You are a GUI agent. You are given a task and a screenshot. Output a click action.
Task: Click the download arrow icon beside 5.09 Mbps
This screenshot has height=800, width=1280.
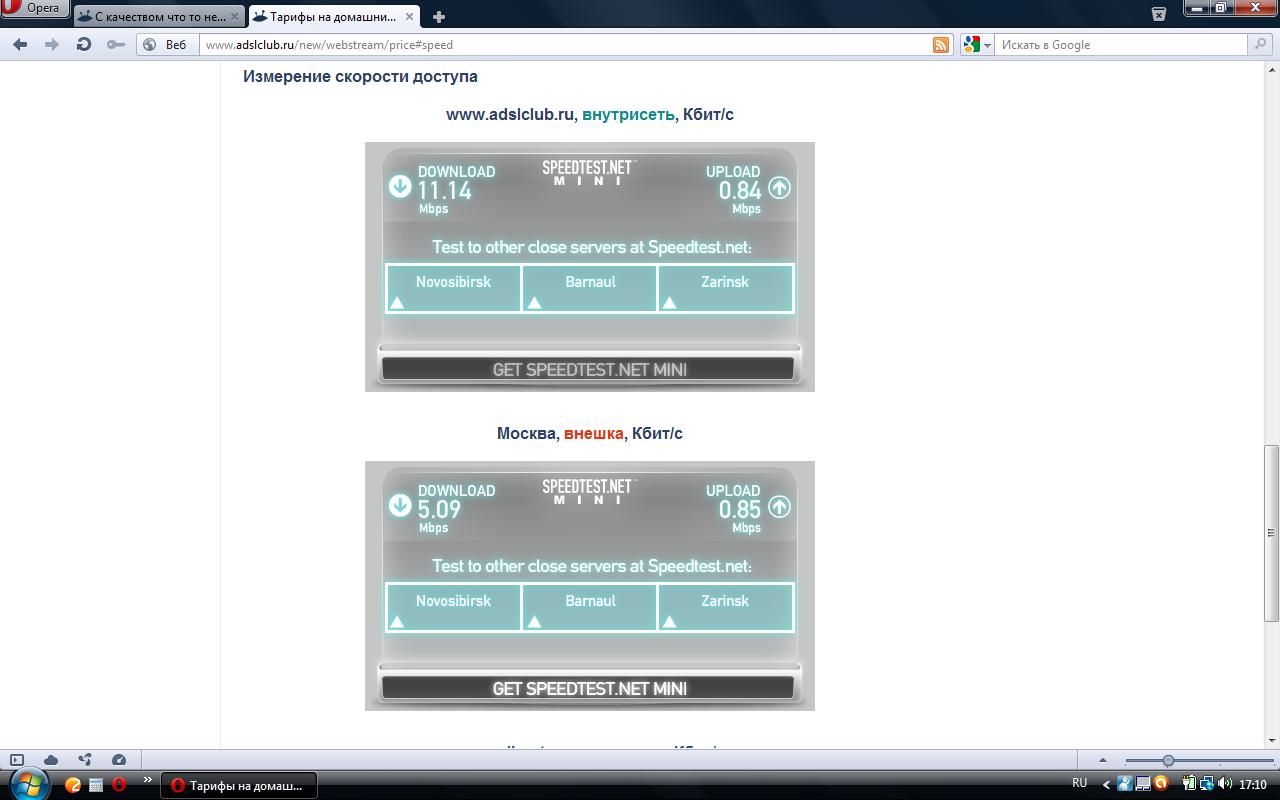click(400, 505)
